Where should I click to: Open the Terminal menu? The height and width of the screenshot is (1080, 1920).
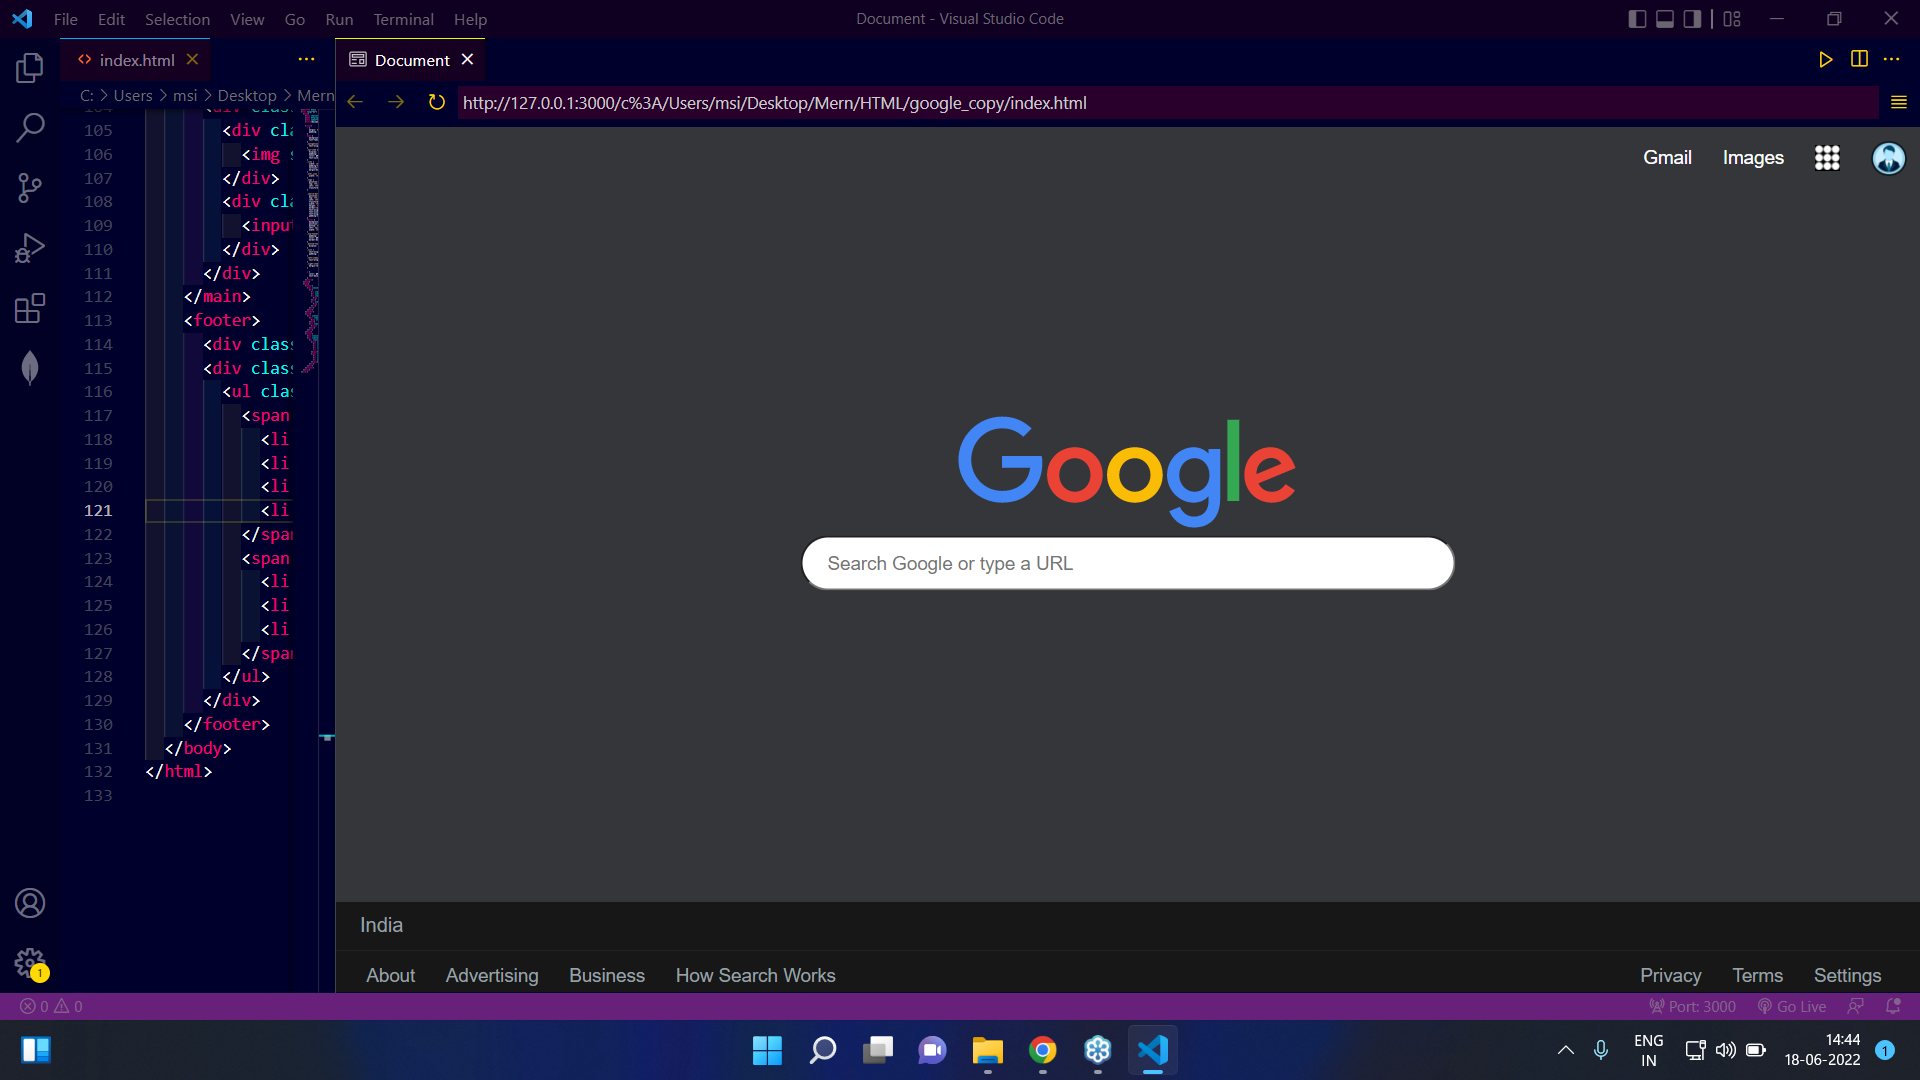pyautogui.click(x=403, y=19)
